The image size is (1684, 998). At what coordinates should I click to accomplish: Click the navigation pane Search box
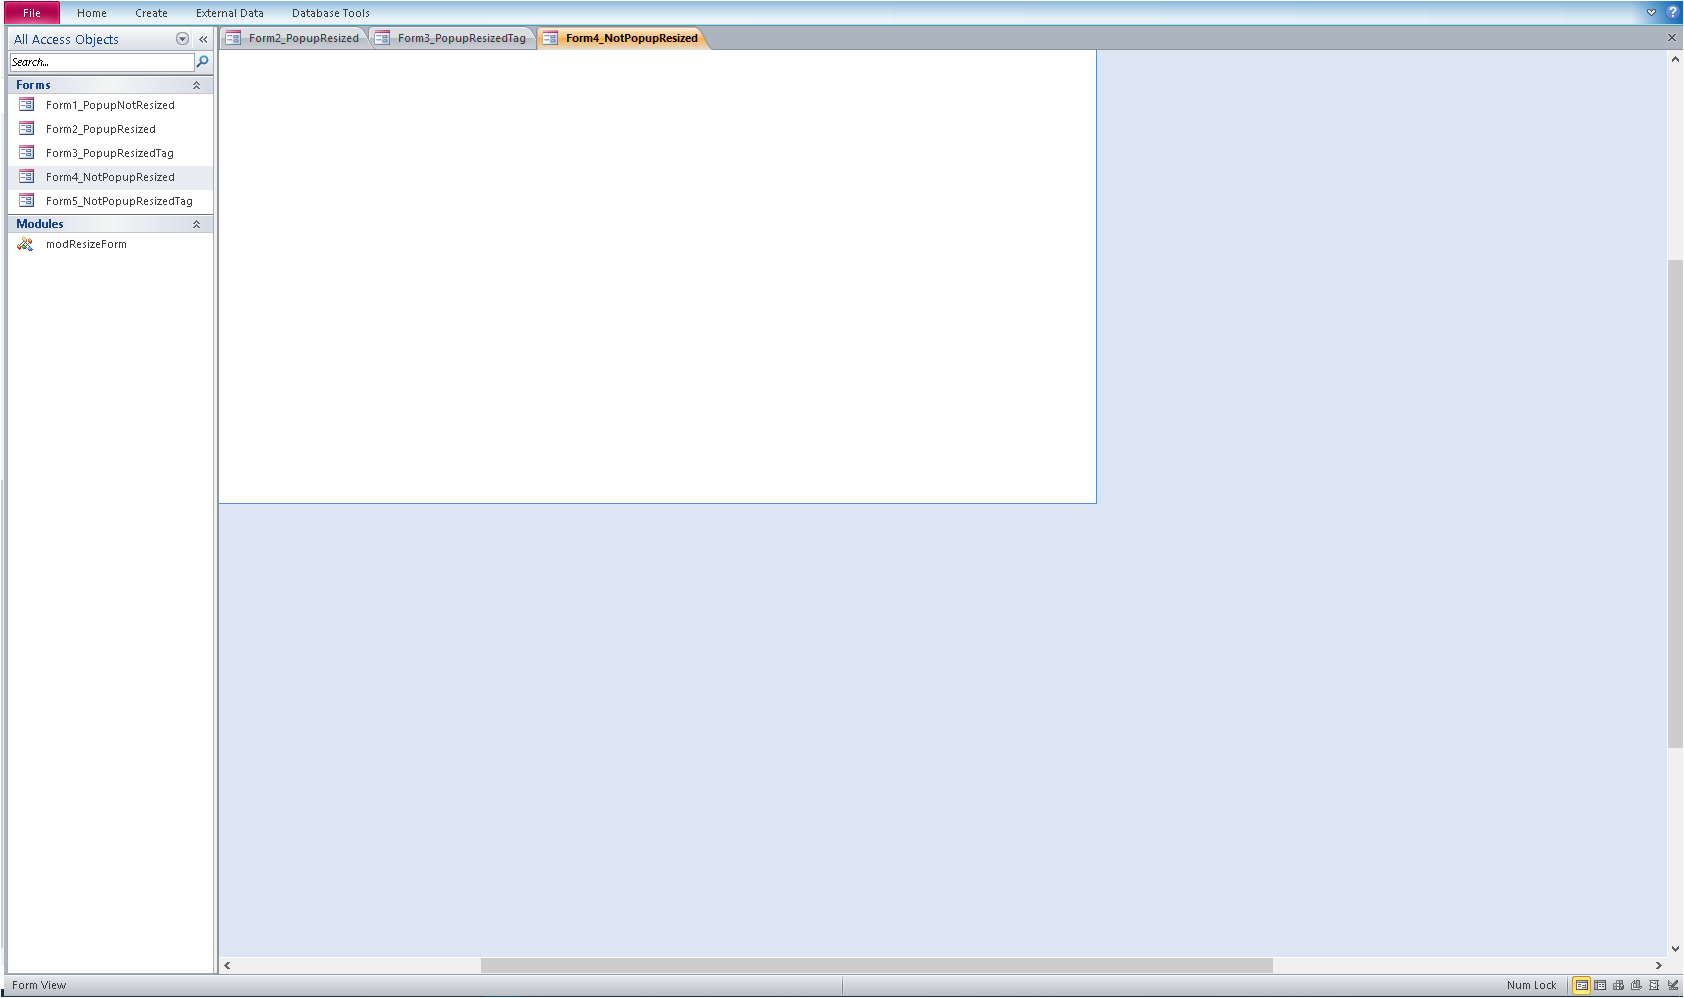click(x=102, y=62)
